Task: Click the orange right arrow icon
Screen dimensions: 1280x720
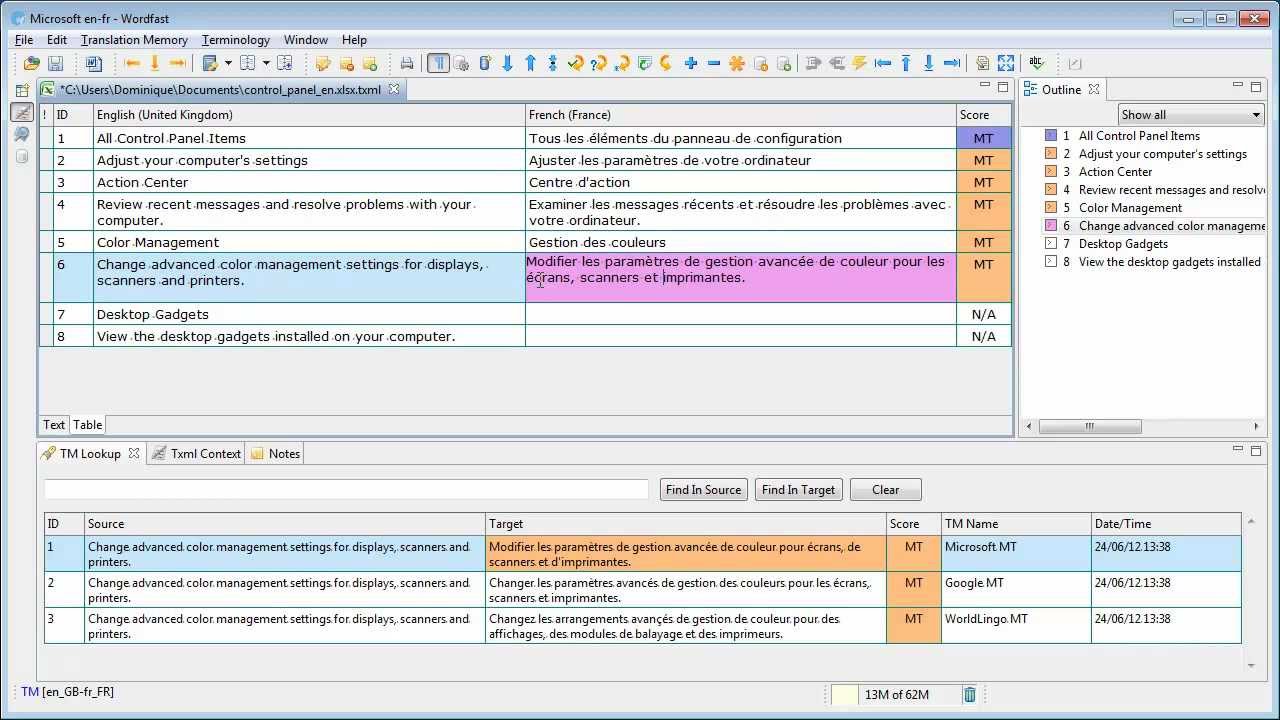Action: (178, 63)
